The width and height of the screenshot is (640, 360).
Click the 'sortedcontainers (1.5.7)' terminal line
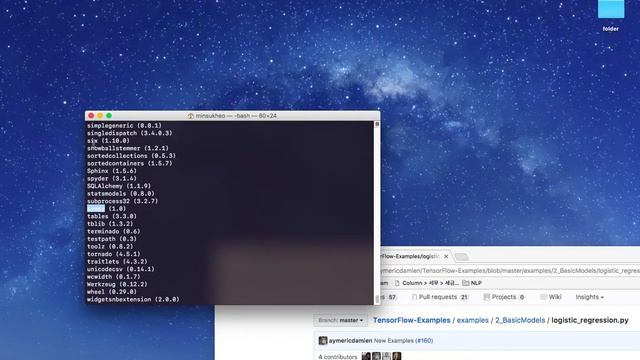click(x=129, y=163)
